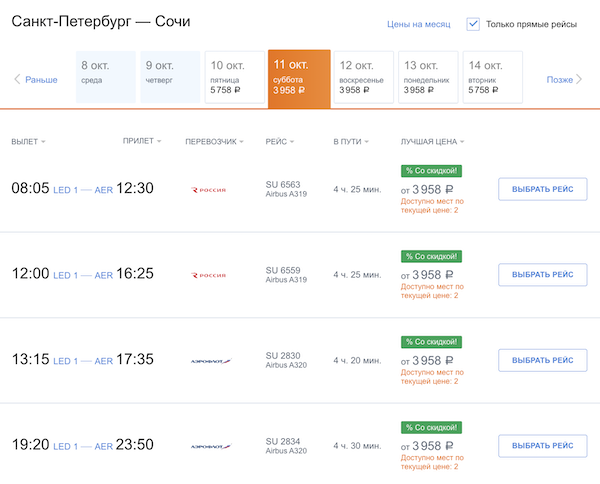
Task: Click the Aeroflot logo for flight SU 2834
Action: [210, 447]
